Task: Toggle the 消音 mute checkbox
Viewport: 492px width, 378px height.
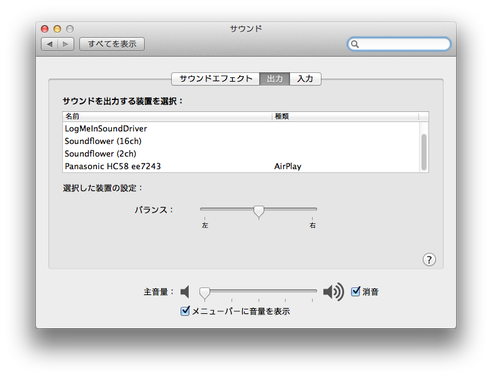Action: coord(356,291)
